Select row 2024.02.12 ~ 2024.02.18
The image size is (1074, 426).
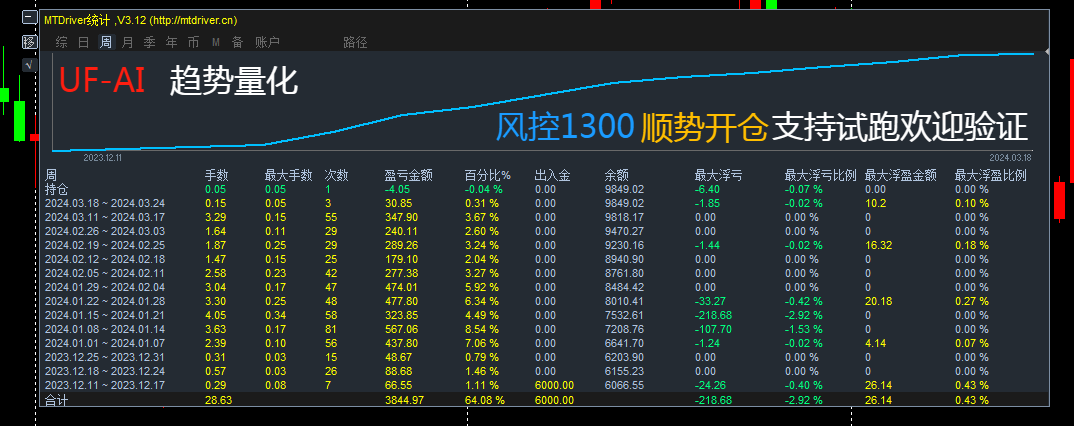click(105, 259)
